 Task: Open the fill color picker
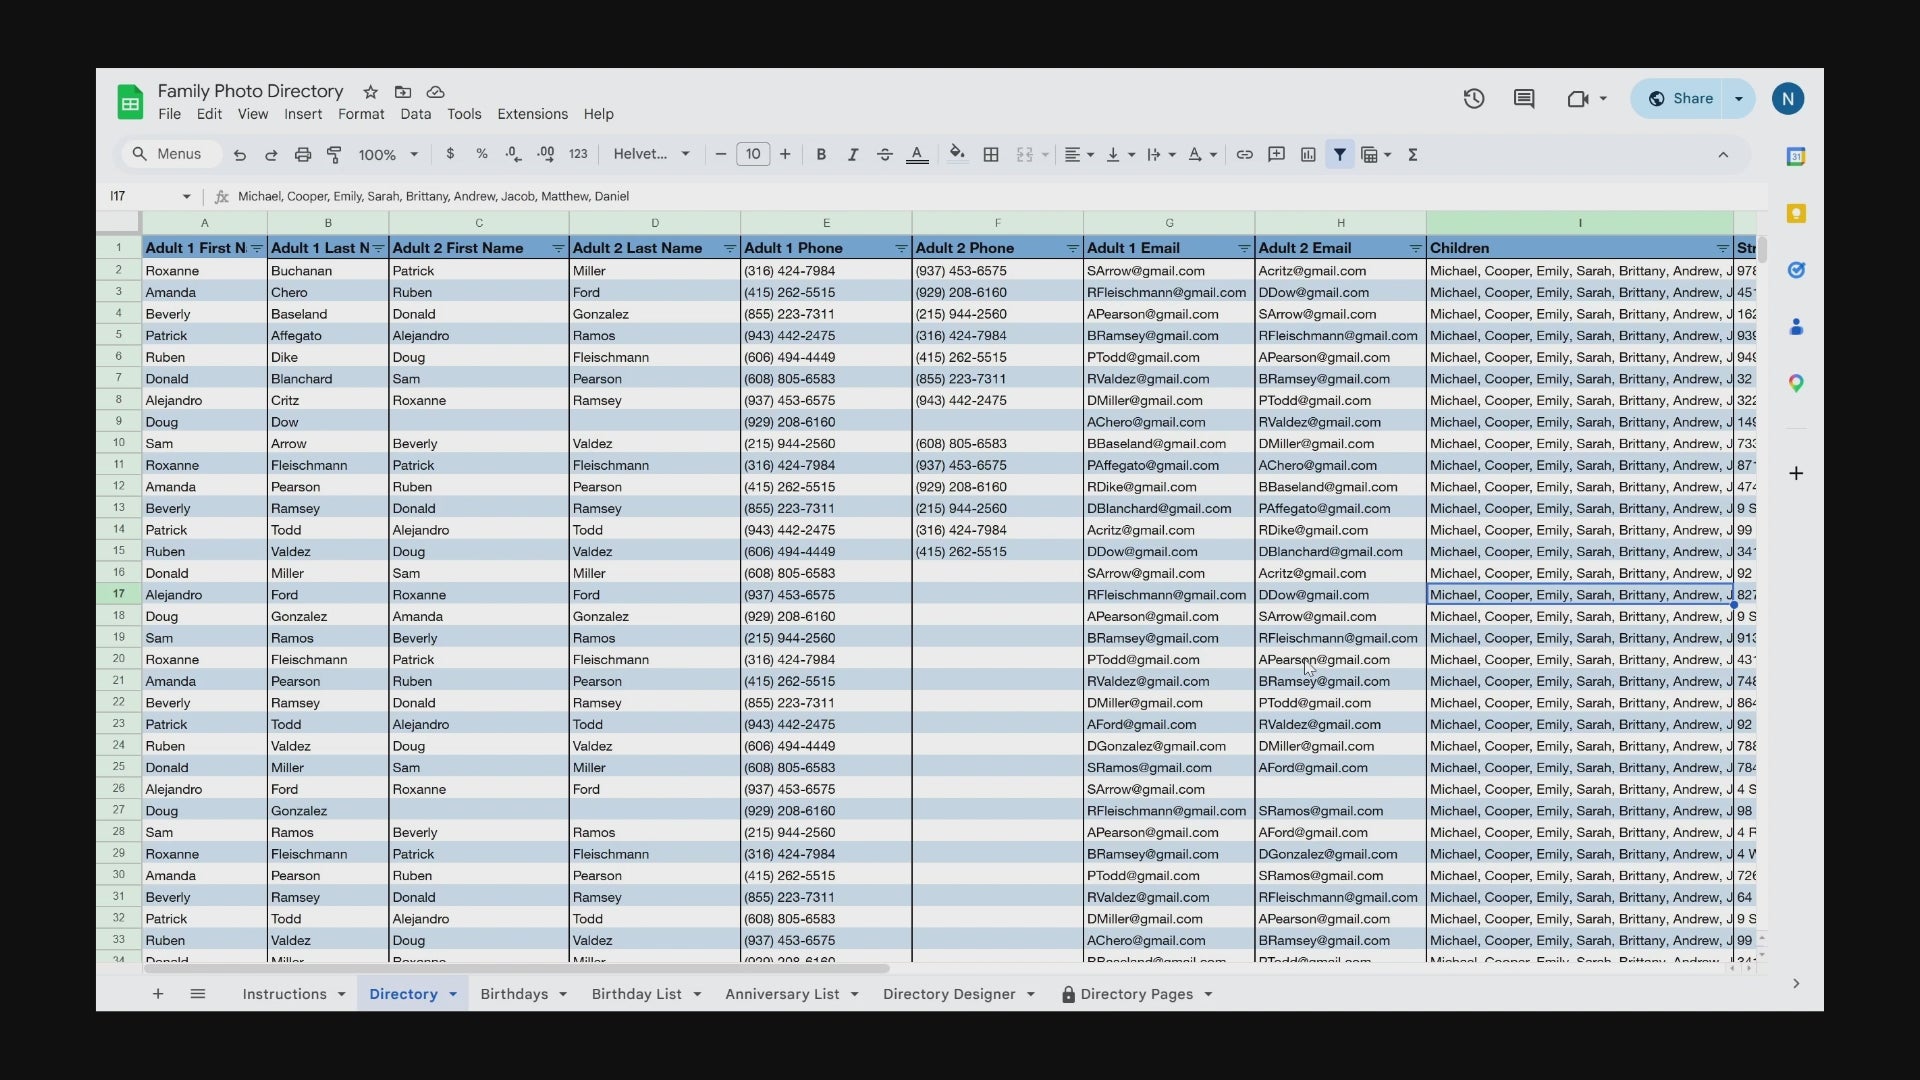[957, 154]
